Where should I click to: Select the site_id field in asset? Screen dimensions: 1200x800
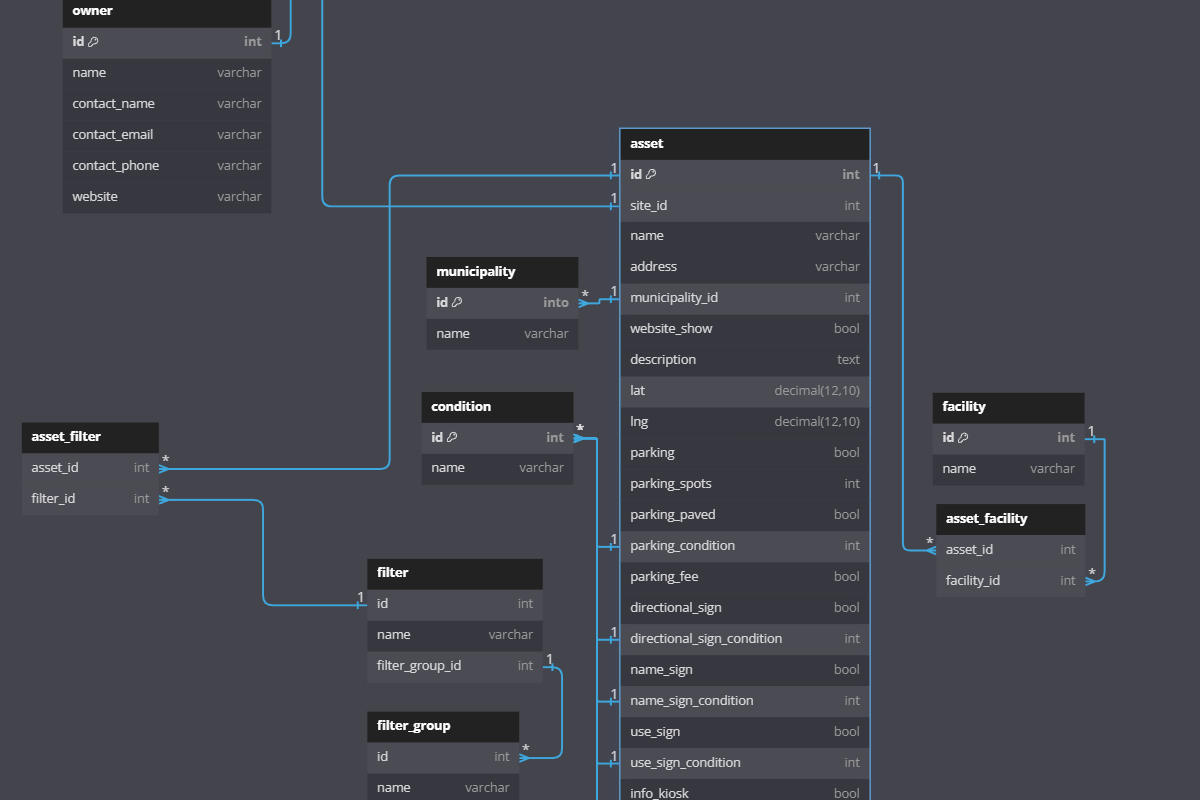[745, 206]
